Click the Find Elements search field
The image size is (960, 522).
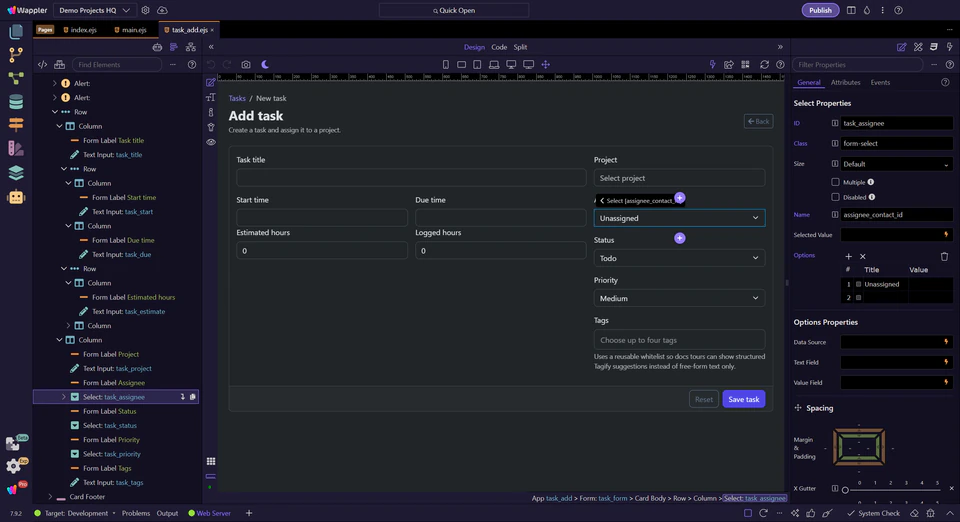coord(117,64)
